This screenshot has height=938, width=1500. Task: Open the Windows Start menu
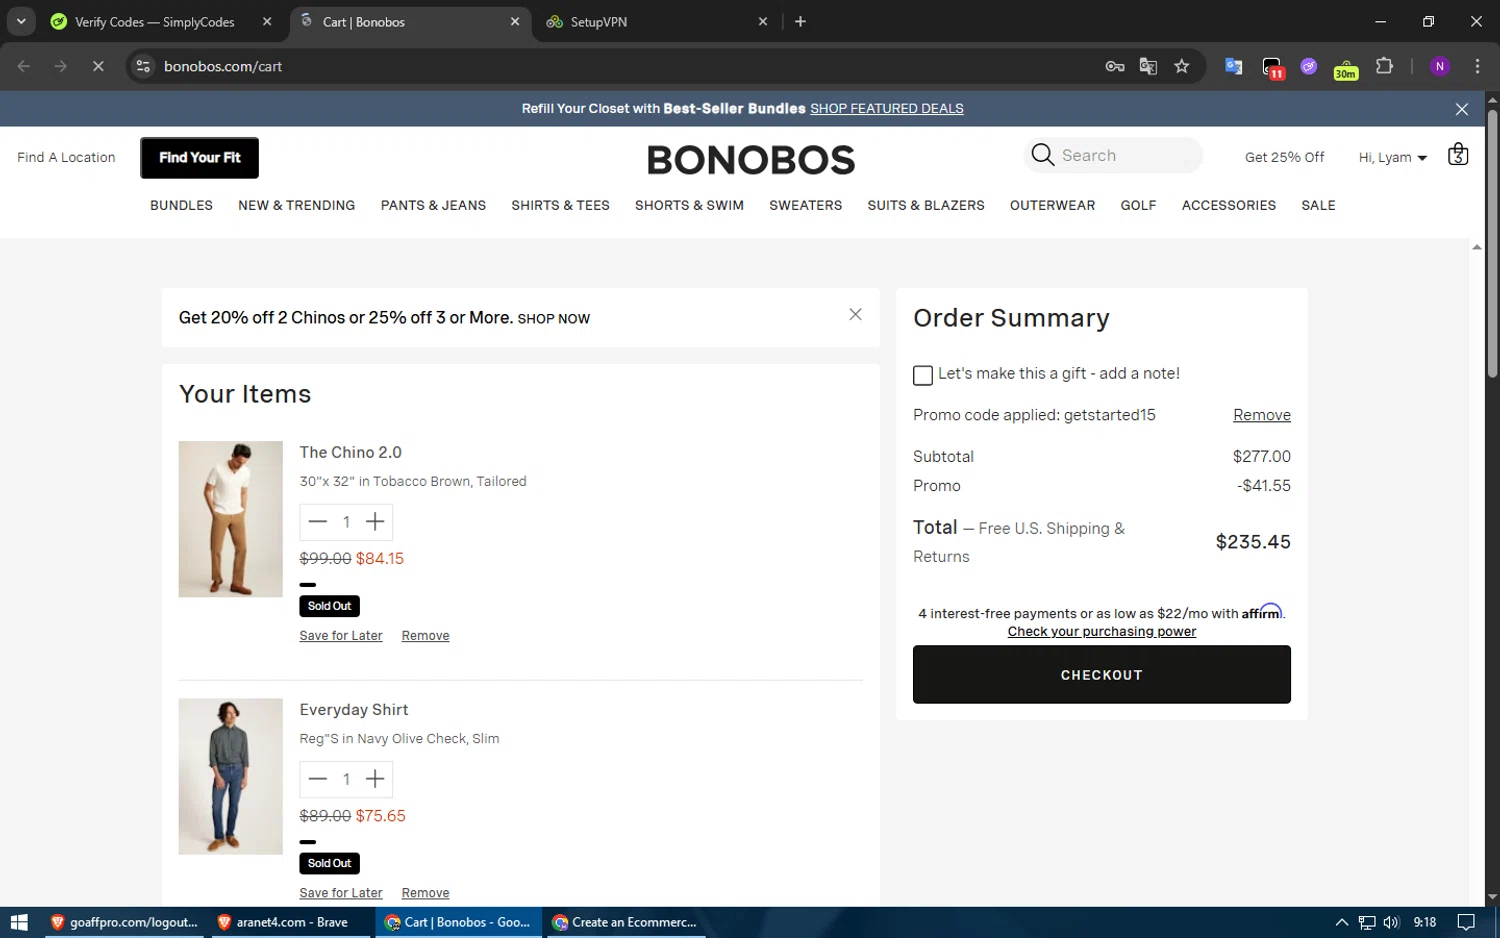[x=19, y=922]
